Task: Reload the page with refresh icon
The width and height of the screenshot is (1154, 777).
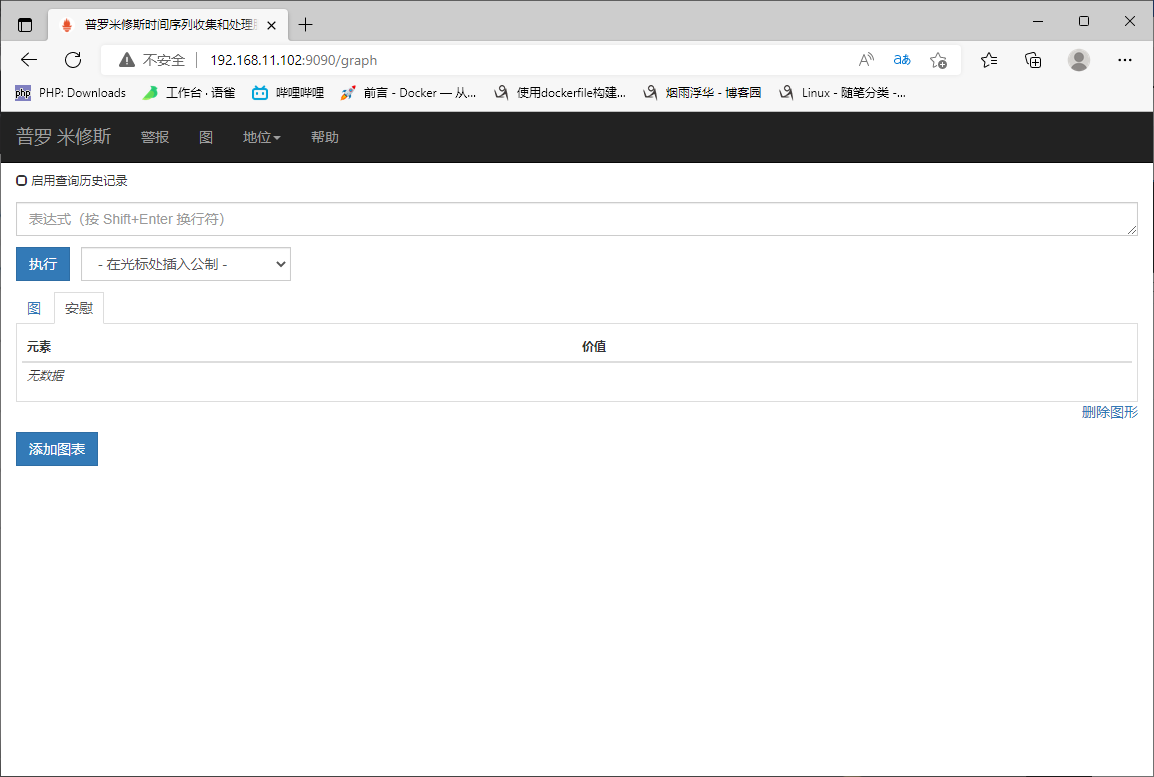Action: (x=73, y=60)
